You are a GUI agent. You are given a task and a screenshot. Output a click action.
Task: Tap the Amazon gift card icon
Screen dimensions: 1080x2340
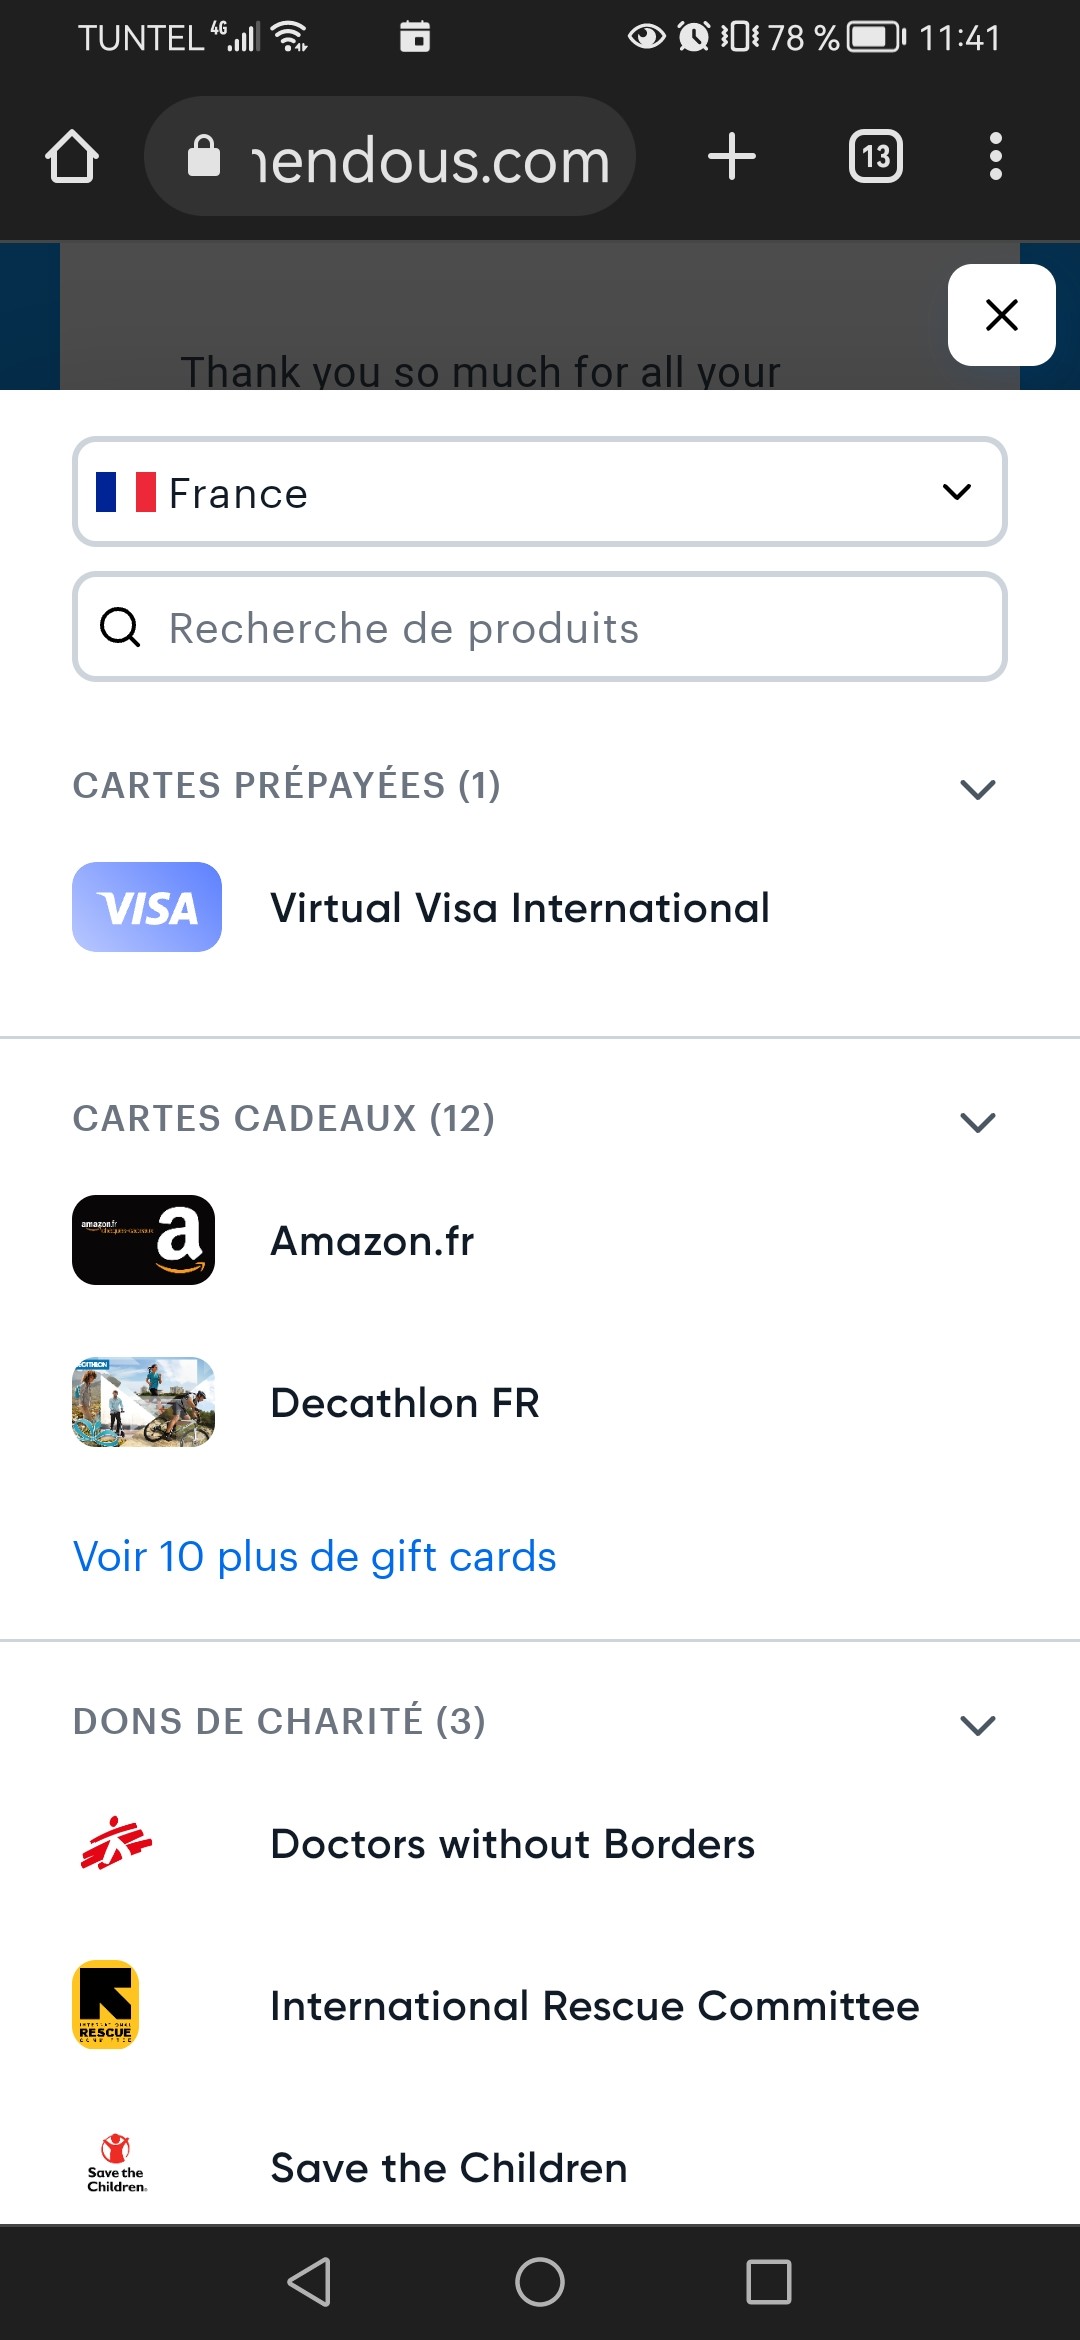(144, 1240)
